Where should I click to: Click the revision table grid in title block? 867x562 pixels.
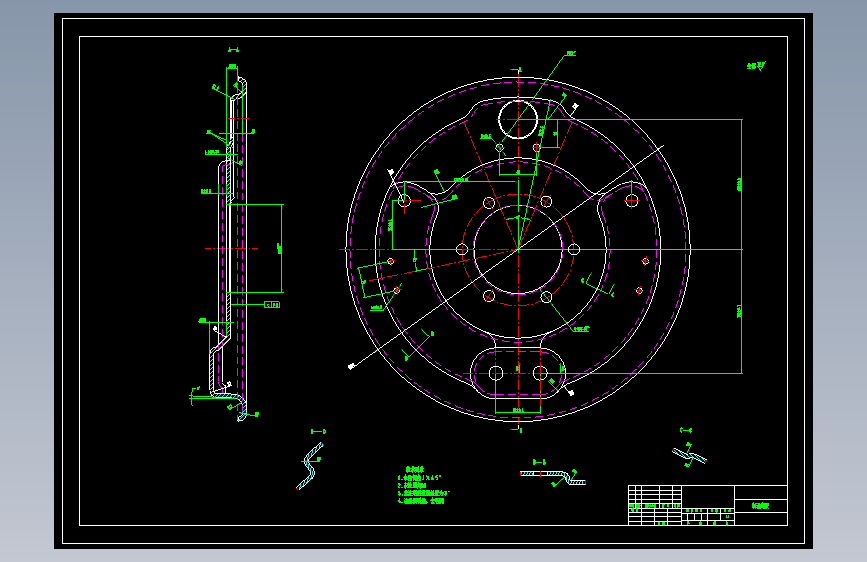(655, 505)
